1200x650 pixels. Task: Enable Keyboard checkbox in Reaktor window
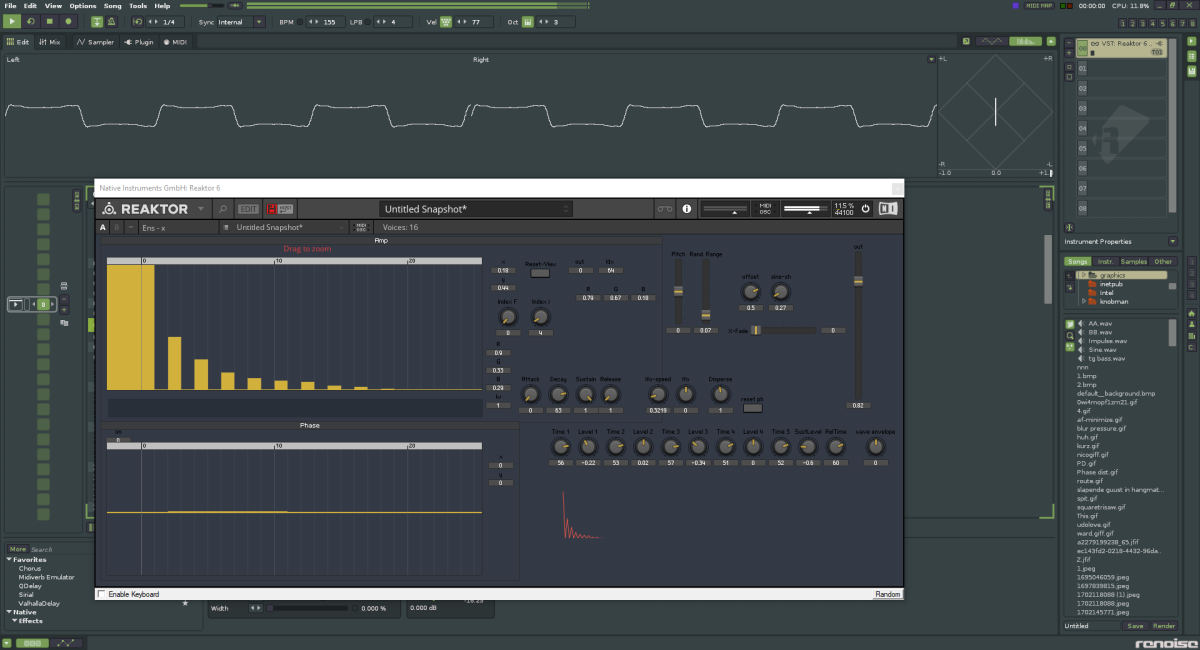(x=103, y=594)
